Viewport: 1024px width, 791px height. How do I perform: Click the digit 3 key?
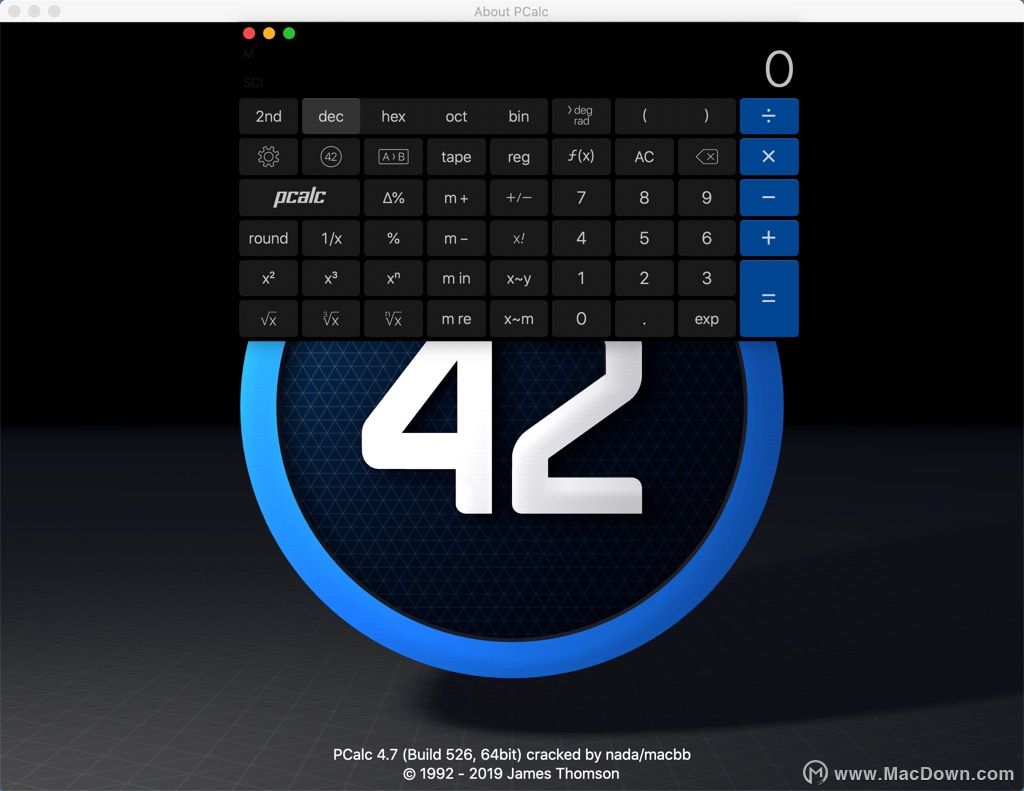point(707,278)
